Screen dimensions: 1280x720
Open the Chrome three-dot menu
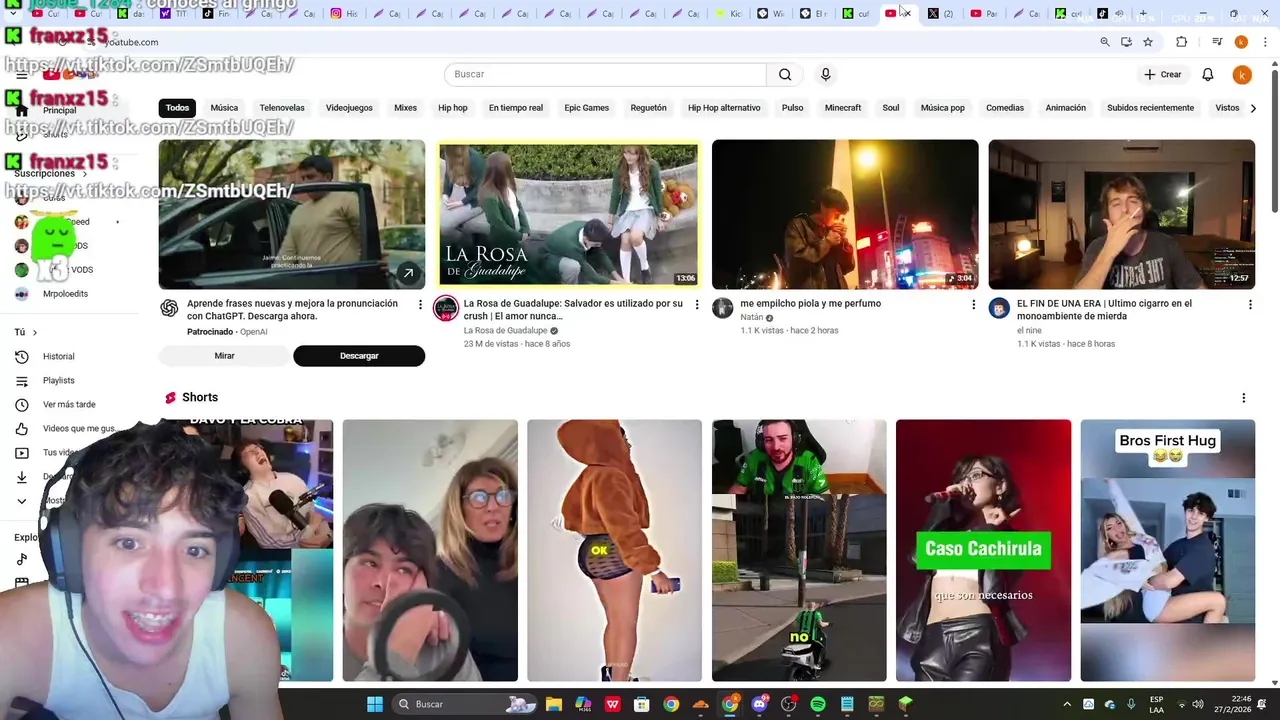point(1265,42)
